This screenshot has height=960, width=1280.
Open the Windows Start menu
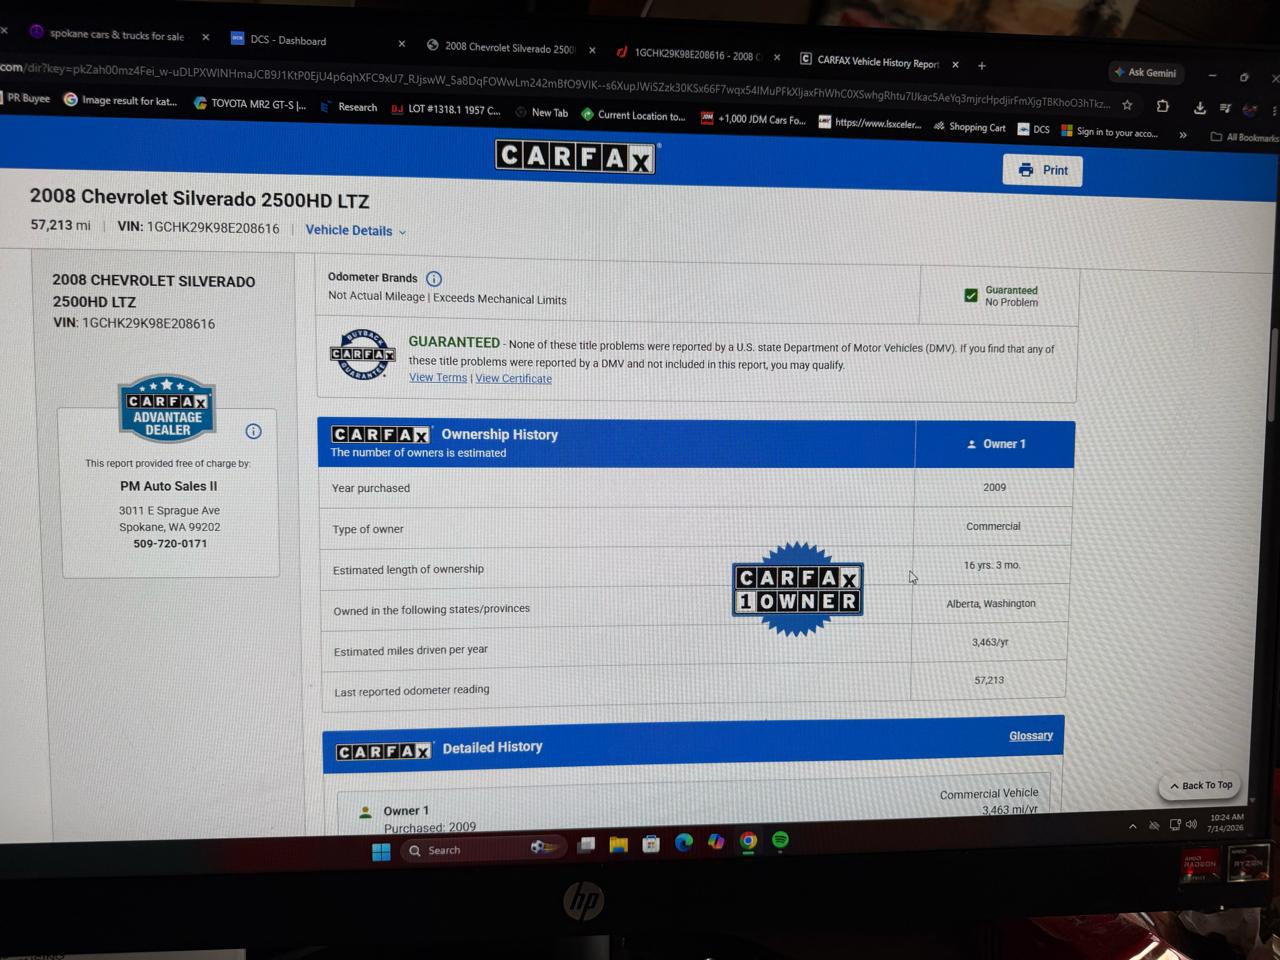click(381, 852)
